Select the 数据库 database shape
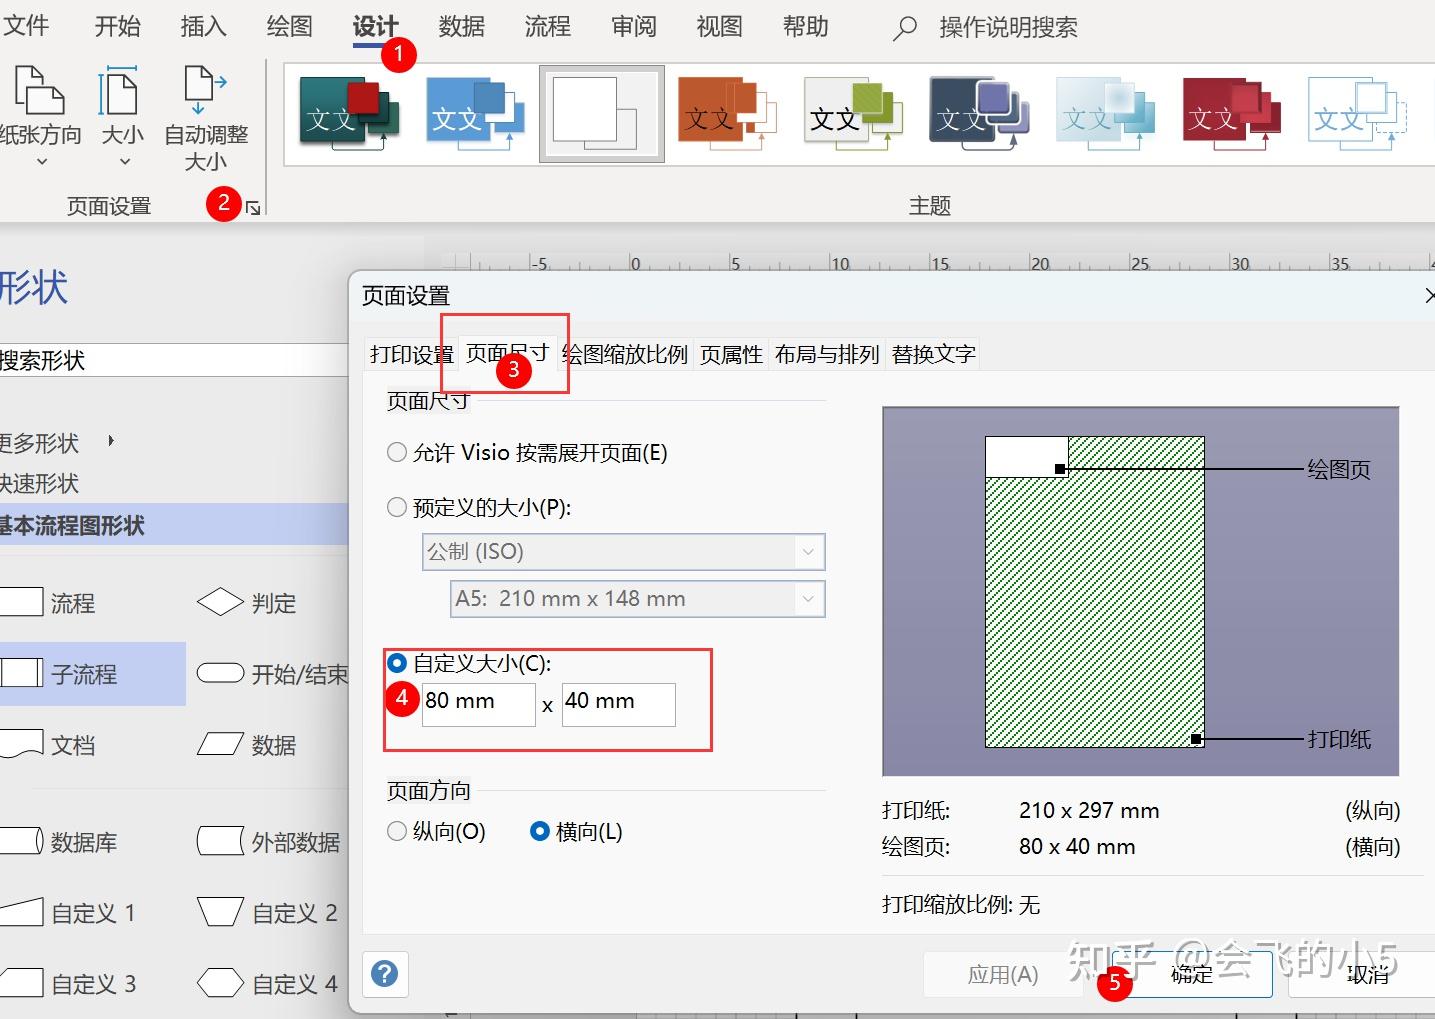The width and height of the screenshot is (1435, 1019). coord(65,842)
